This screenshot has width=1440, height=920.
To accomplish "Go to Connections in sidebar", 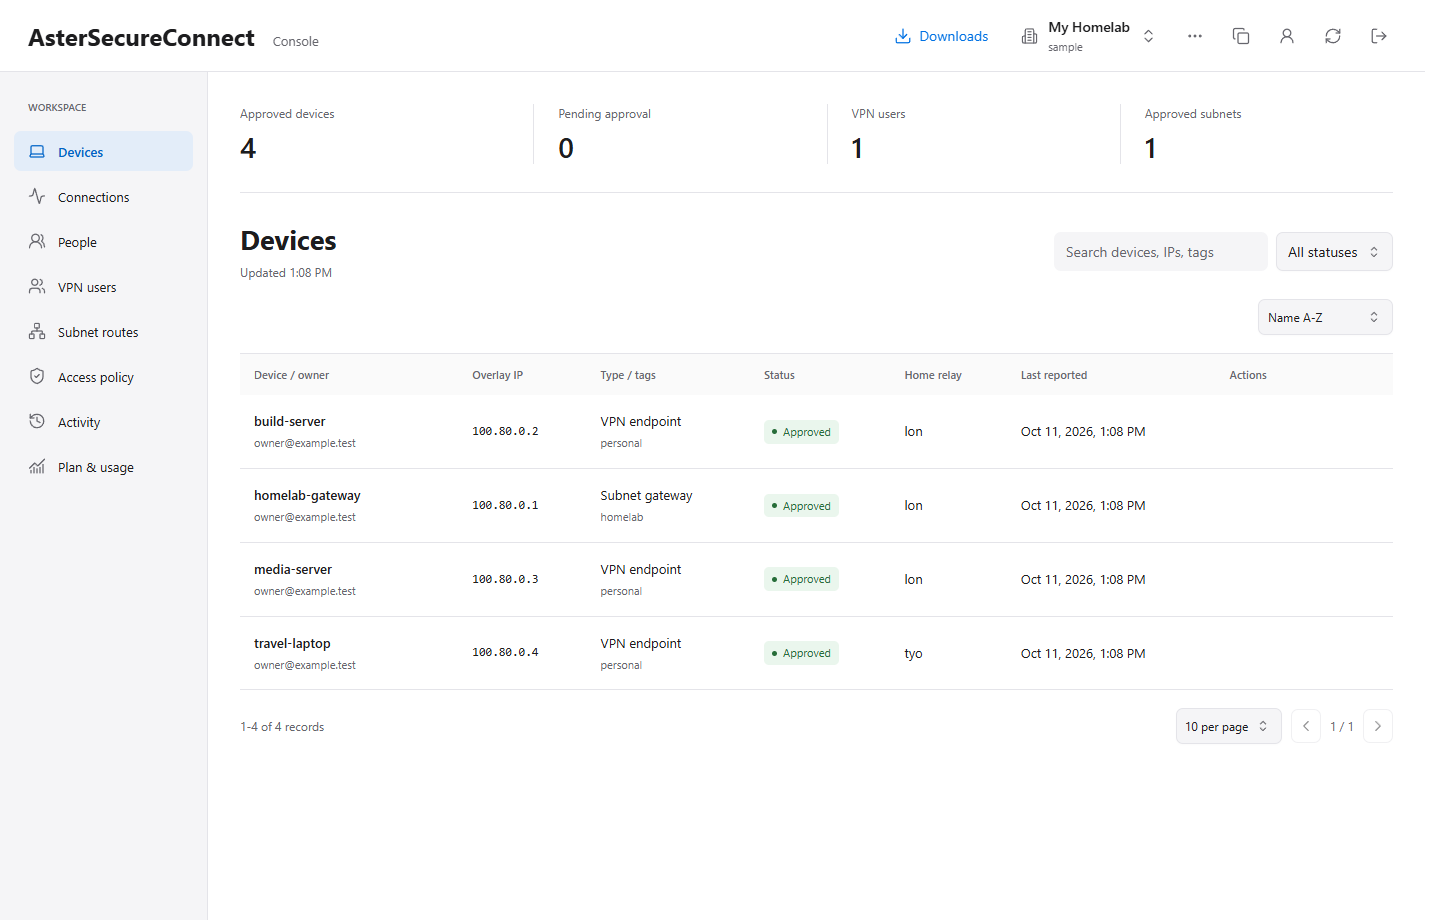I will click(103, 197).
